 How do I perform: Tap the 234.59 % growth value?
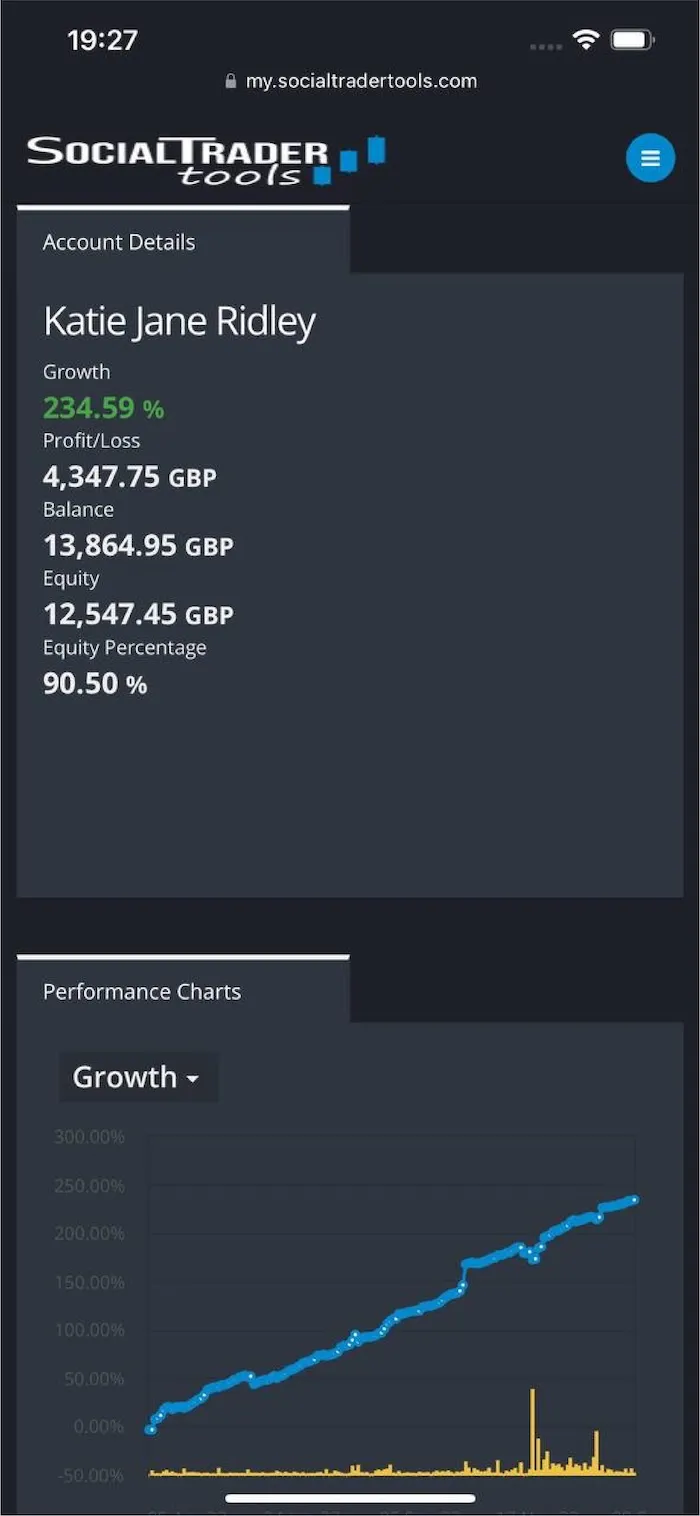[103, 408]
